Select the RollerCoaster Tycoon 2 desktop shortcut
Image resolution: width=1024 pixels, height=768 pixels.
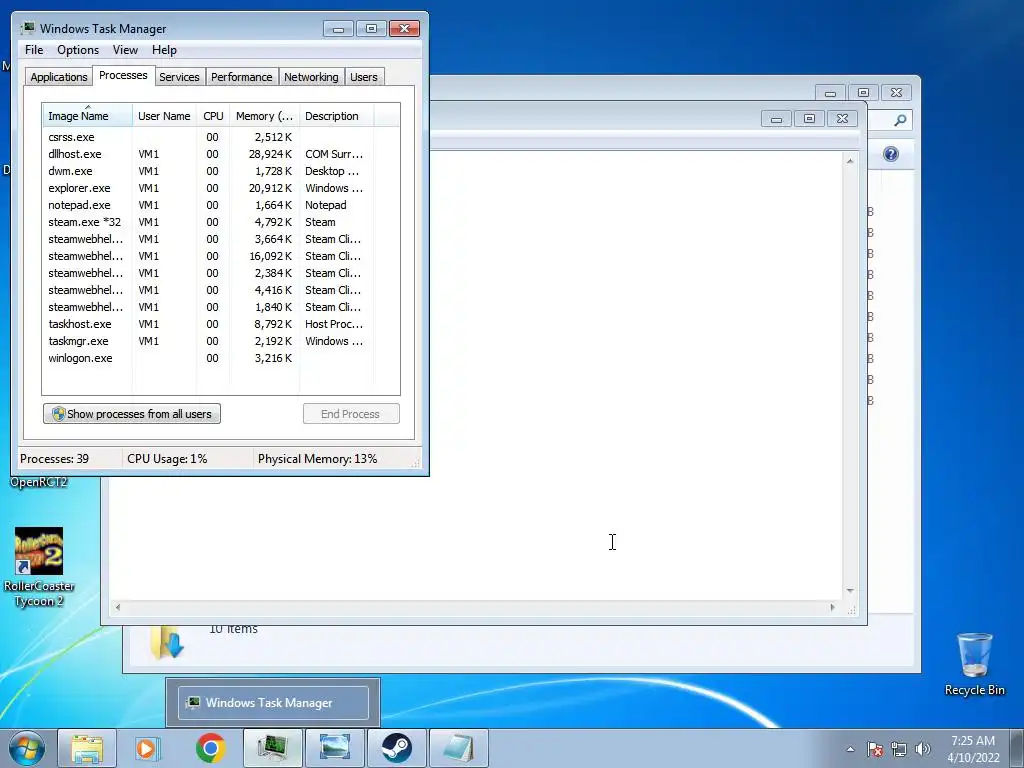(x=39, y=567)
